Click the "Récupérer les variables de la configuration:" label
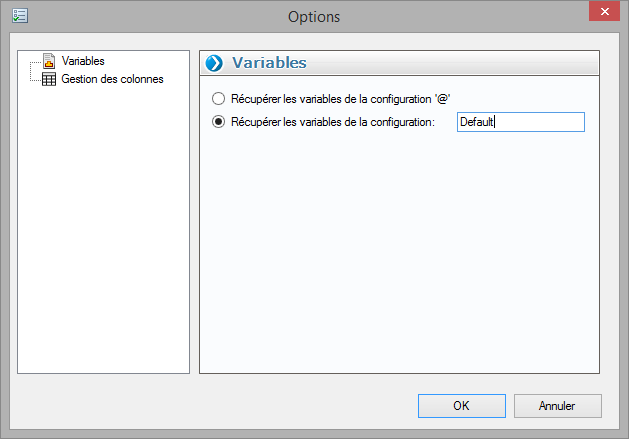 tap(333, 122)
